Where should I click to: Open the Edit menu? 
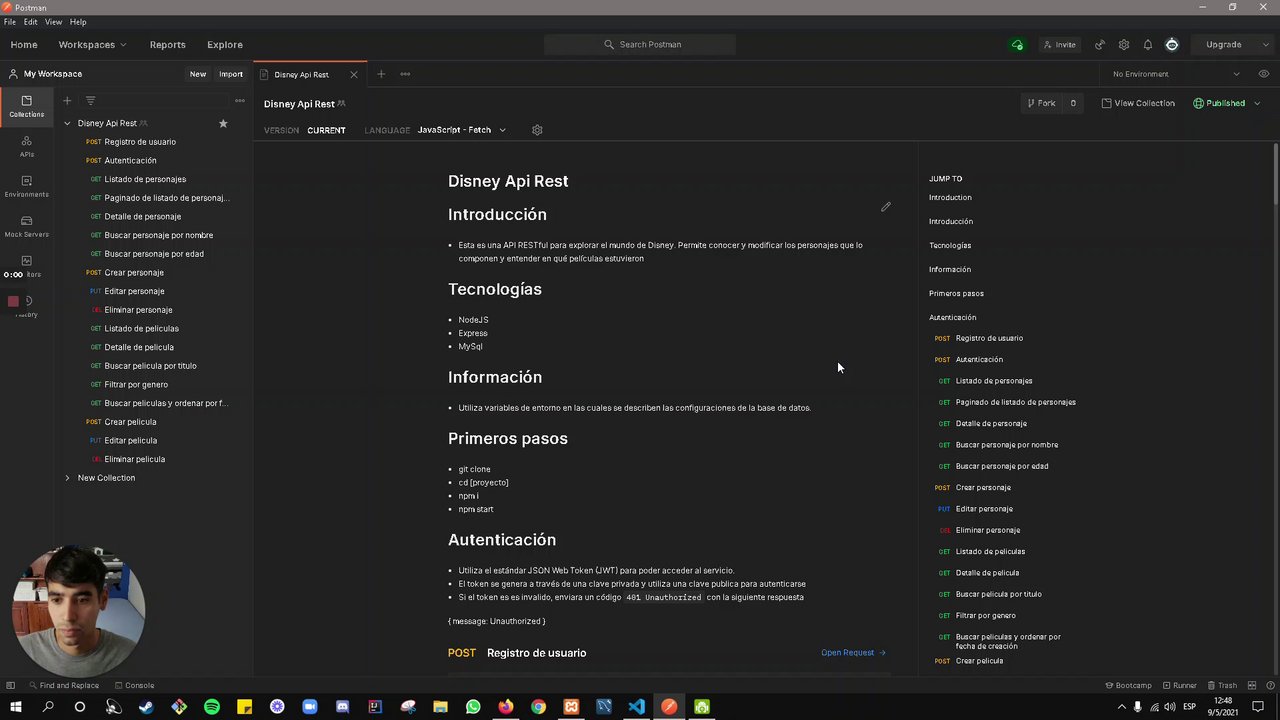coord(31,21)
